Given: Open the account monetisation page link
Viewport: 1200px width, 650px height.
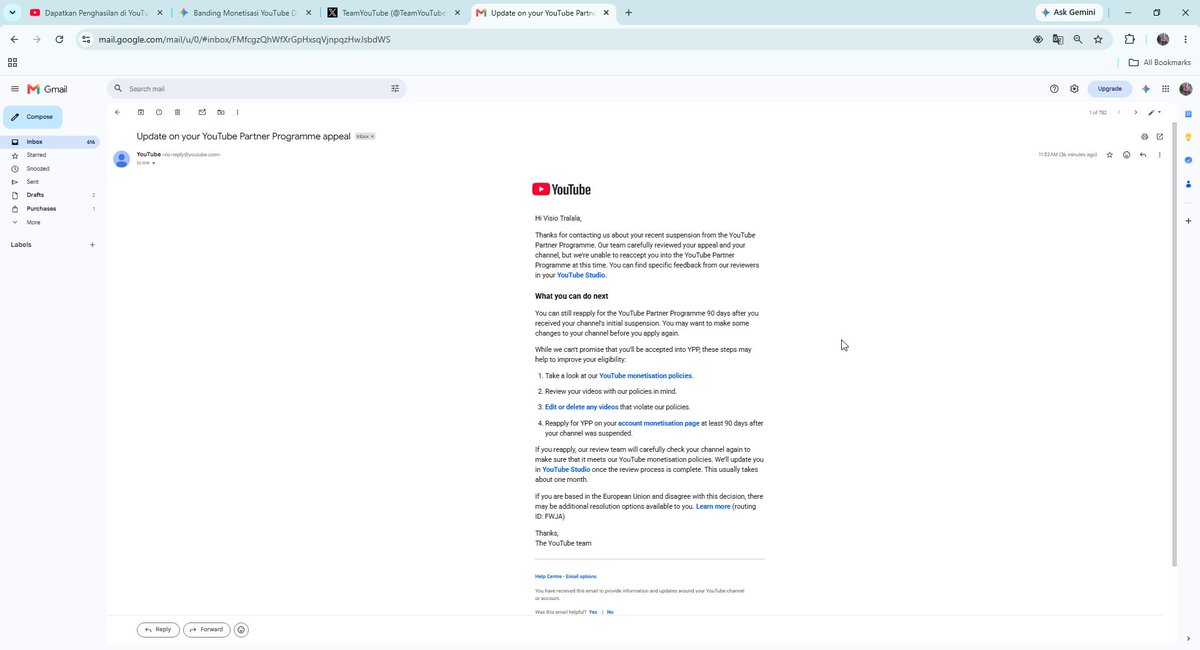Looking at the screenshot, I should pyautogui.click(x=659, y=423).
